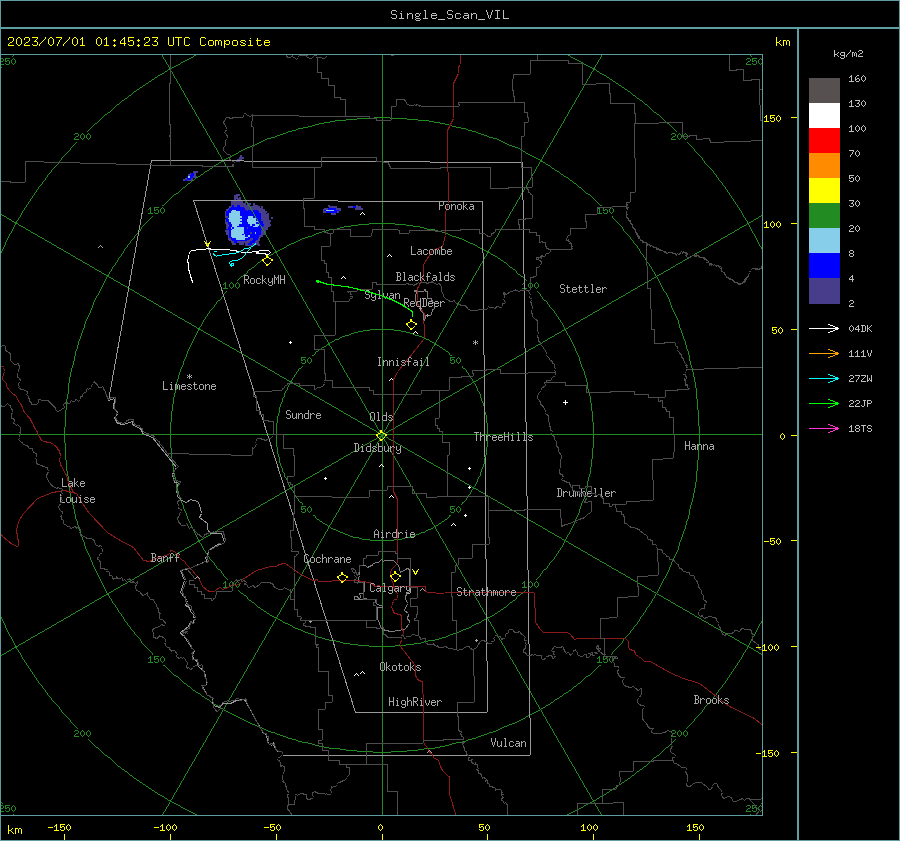
Task: Click the Didsbury map label
Action: (377, 448)
